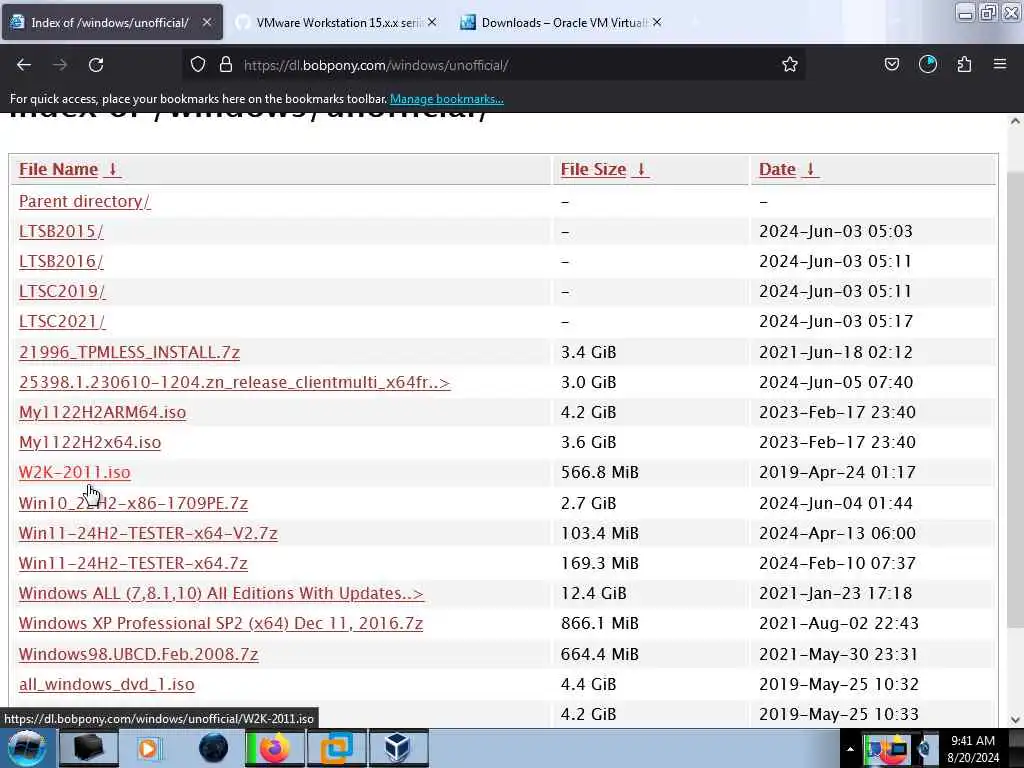Open the media player taskbar icon
1024x768 pixels.
149,748
